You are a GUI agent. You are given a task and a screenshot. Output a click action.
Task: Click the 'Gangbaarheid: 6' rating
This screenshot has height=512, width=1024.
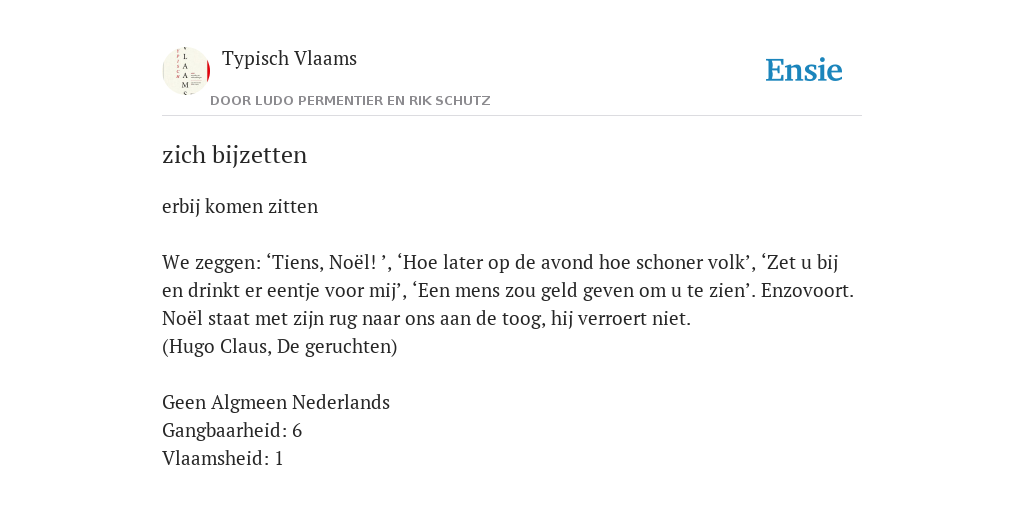coord(232,430)
